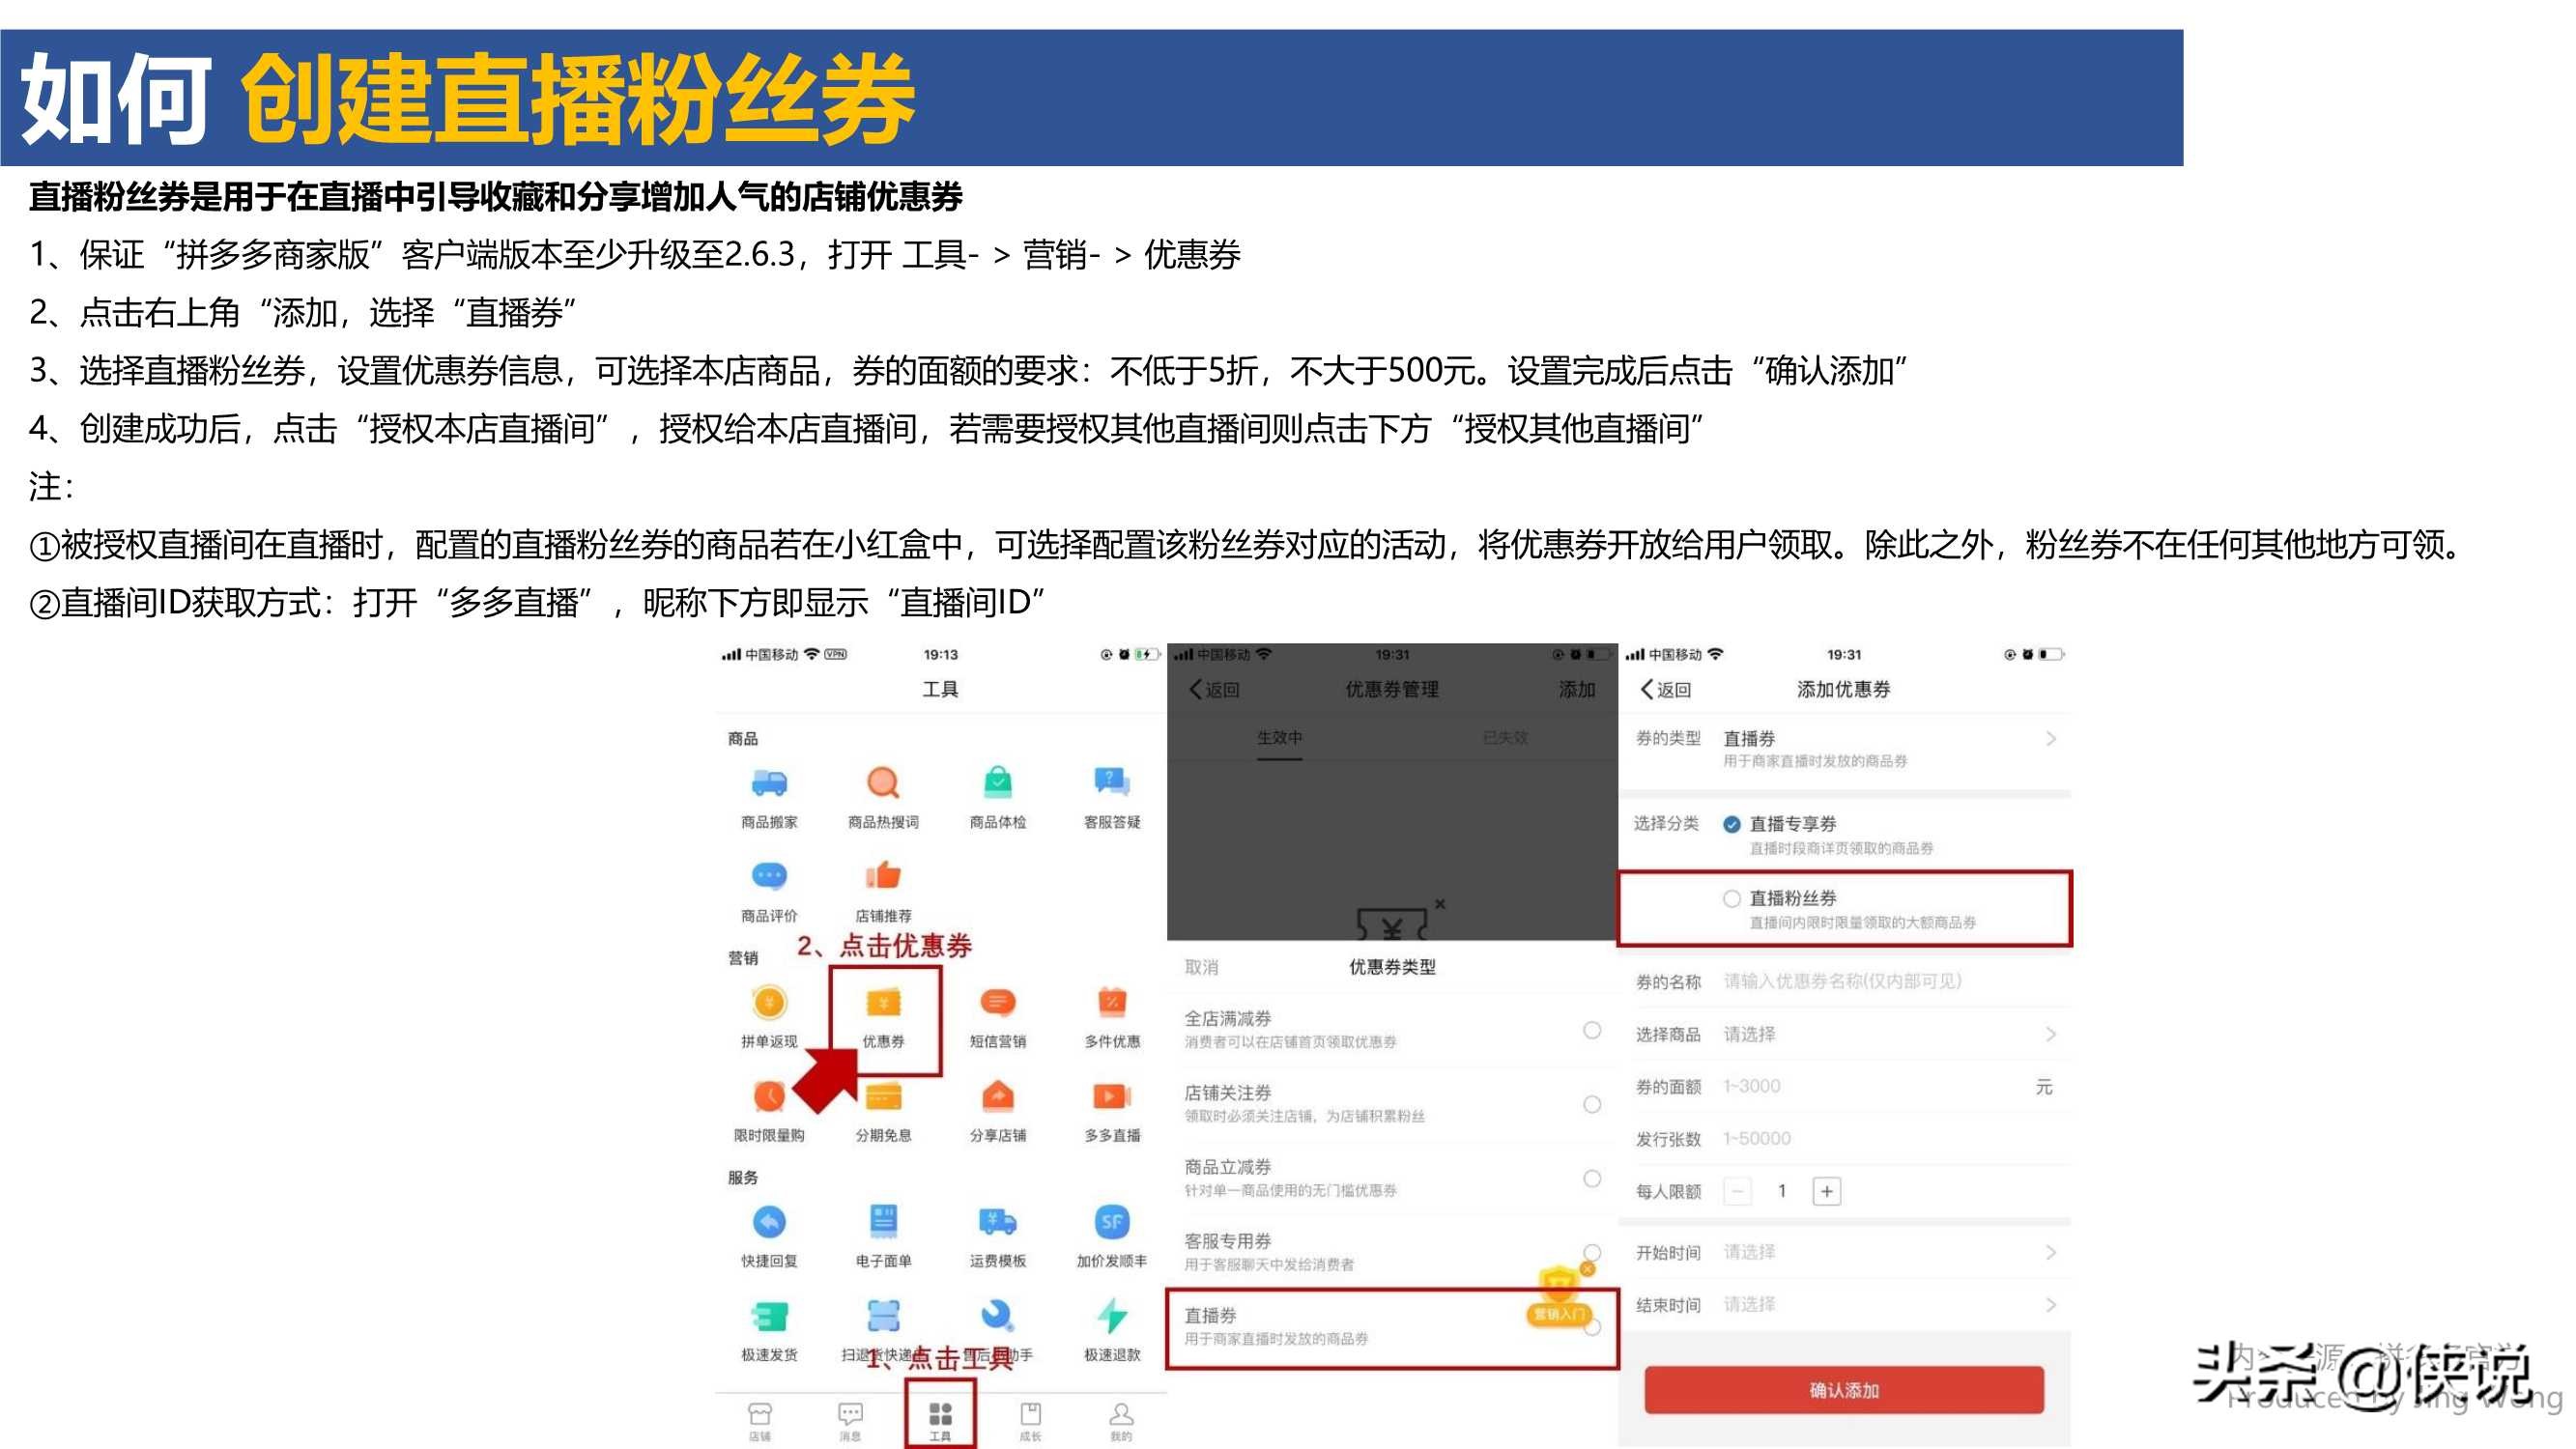Open 商品热搜词 search icon

(883, 784)
